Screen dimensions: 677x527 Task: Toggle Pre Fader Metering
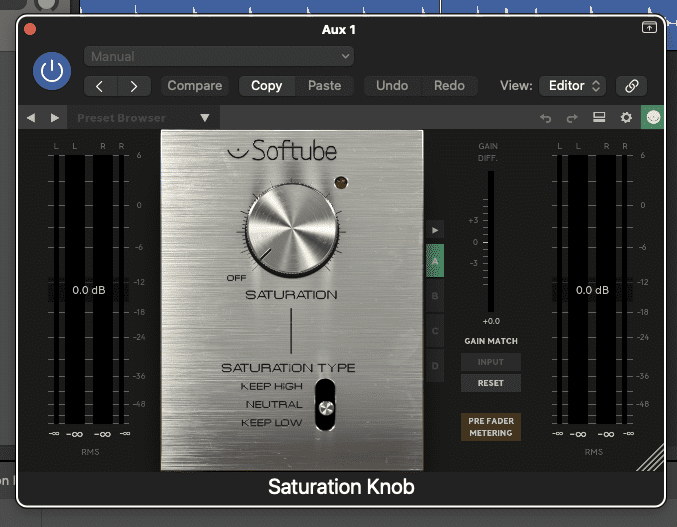[x=491, y=427]
